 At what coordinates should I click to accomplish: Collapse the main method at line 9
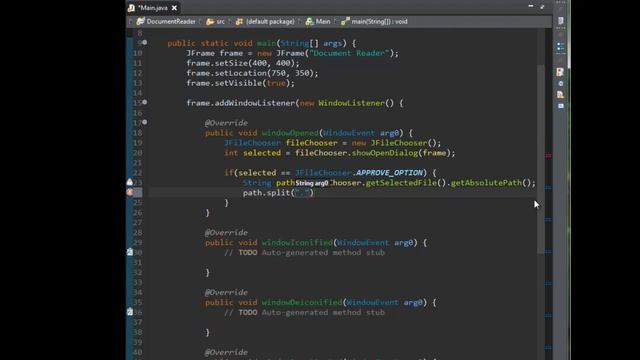(145, 42)
